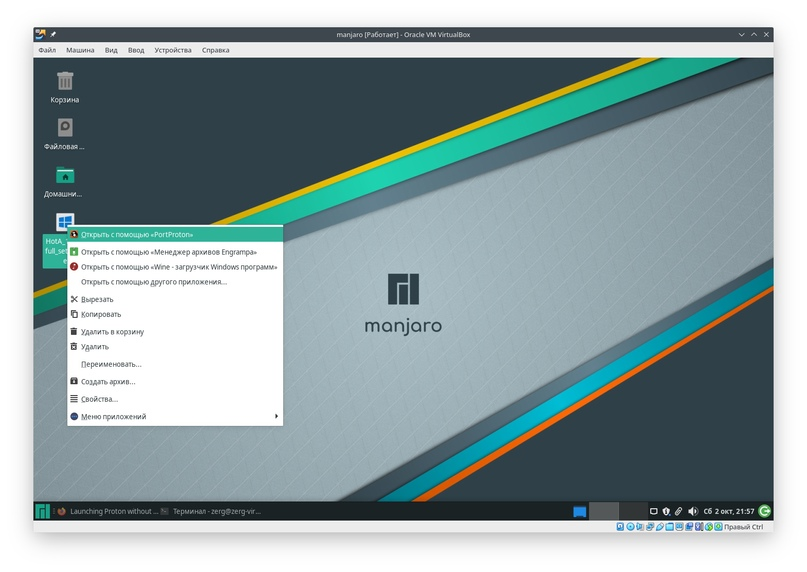Image resolution: width=807 pixels, height=572 pixels.
Task: Click the VirtualBox hard disk status icon
Action: pyautogui.click(x=620, y=527)
